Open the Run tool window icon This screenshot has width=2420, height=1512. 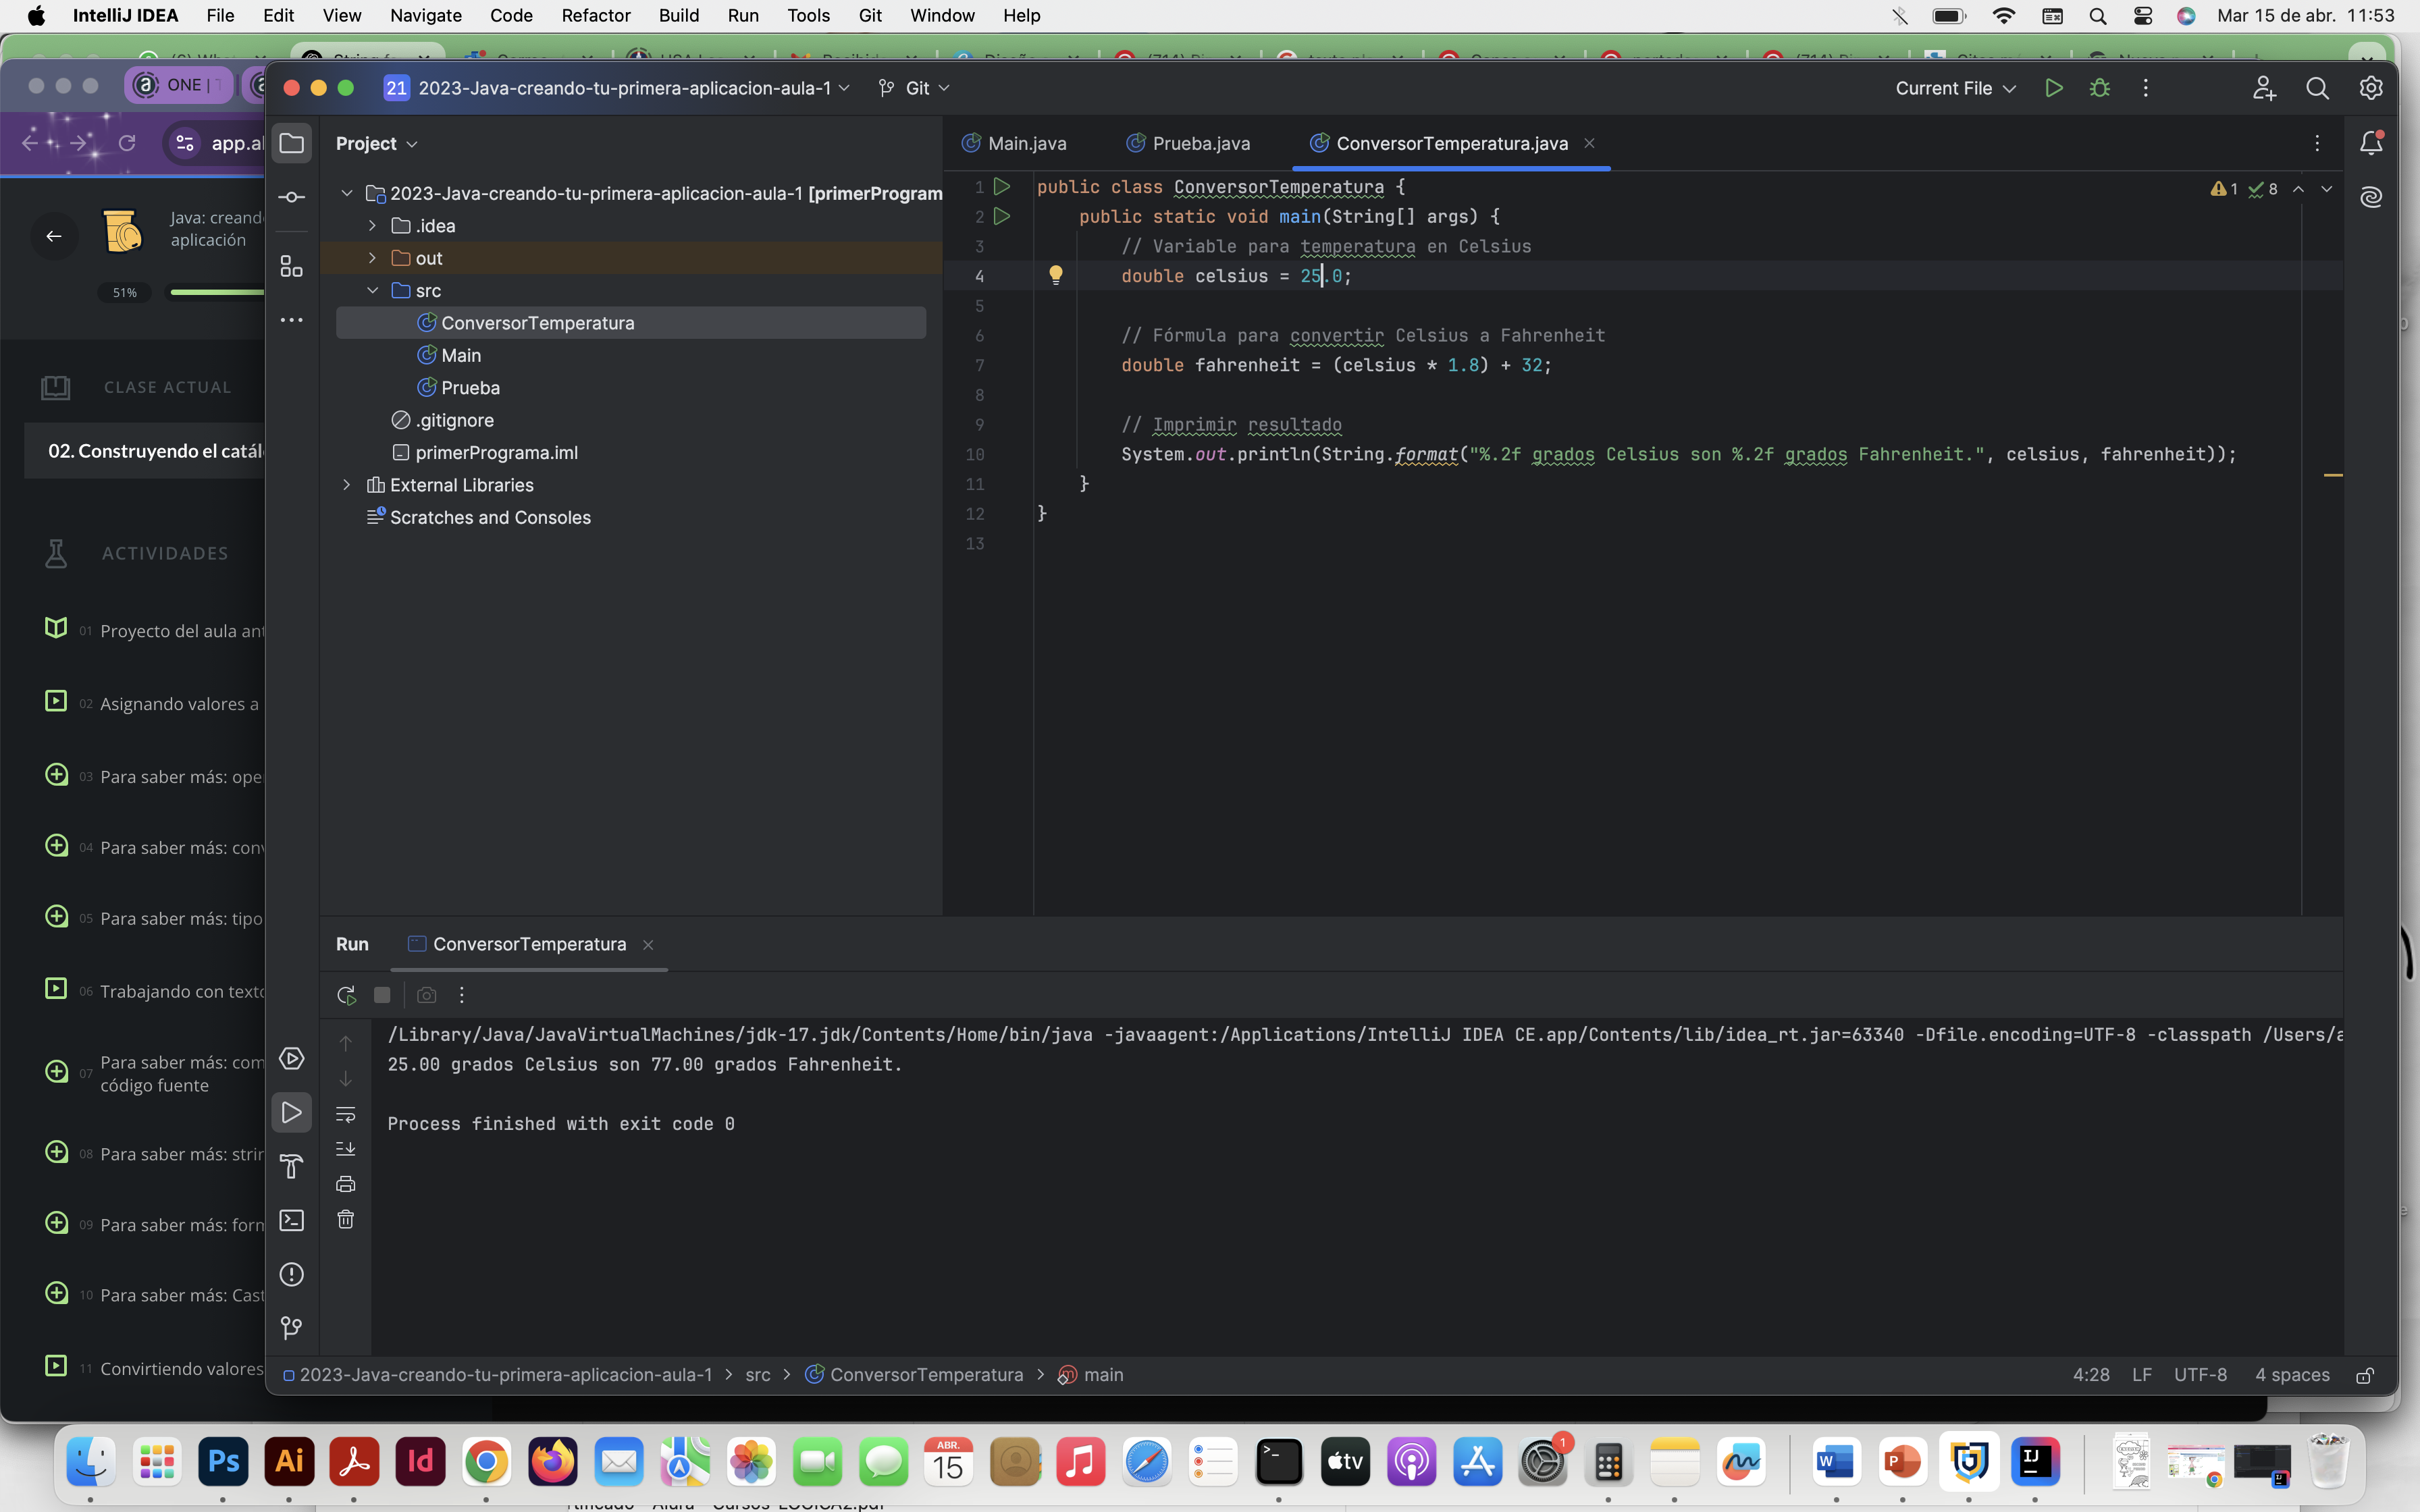[291, 1113]
